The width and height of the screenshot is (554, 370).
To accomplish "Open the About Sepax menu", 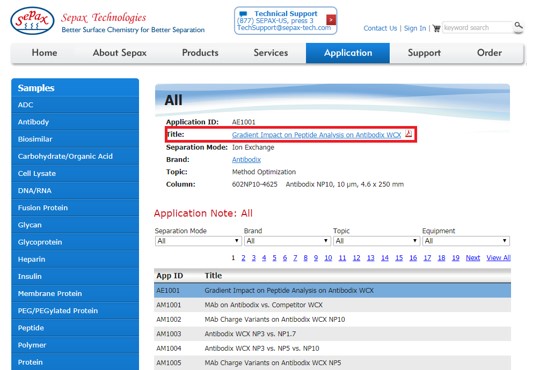I will [119, 53].
